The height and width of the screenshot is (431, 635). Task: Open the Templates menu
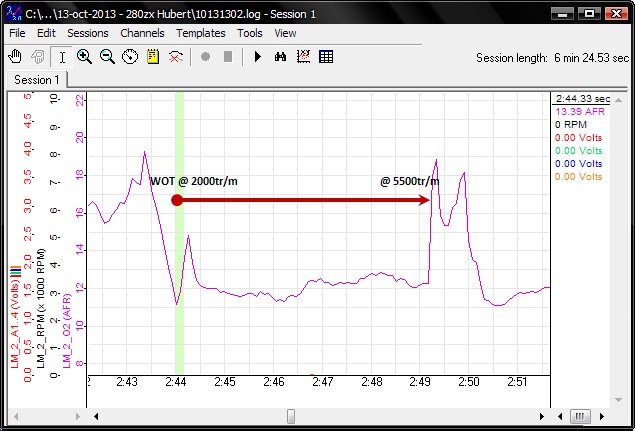point(201,33)
